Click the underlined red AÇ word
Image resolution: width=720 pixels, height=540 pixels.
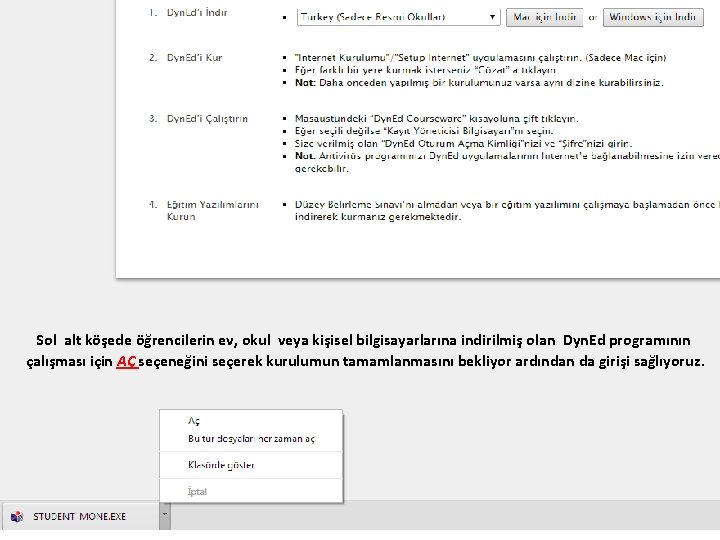pos(127,361)
